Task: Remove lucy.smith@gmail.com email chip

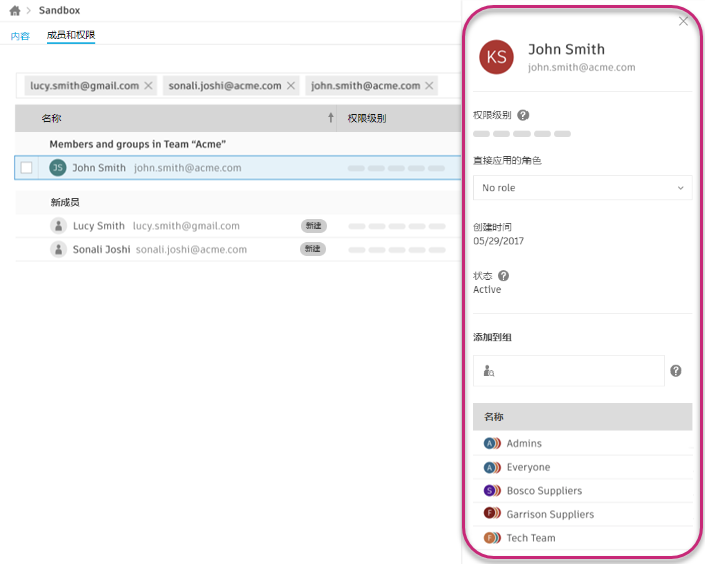Action: click(148, 85)
